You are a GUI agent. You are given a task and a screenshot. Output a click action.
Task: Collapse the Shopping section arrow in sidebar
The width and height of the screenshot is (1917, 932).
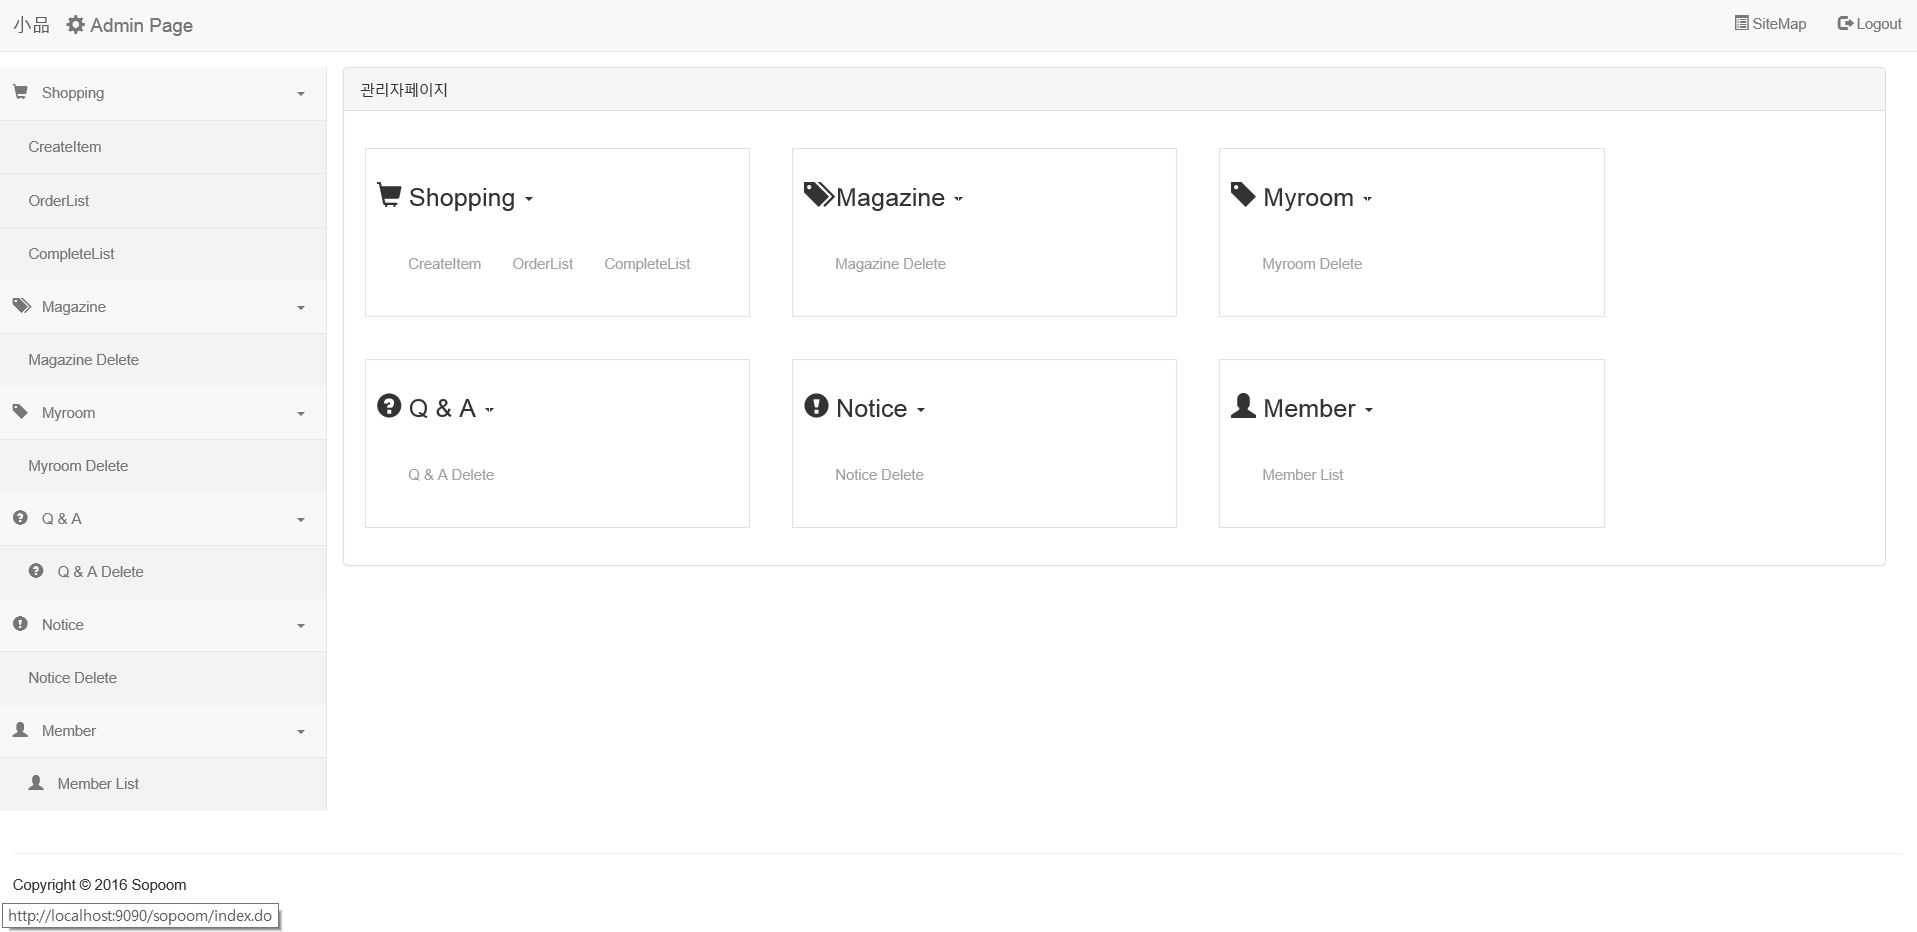300,94
